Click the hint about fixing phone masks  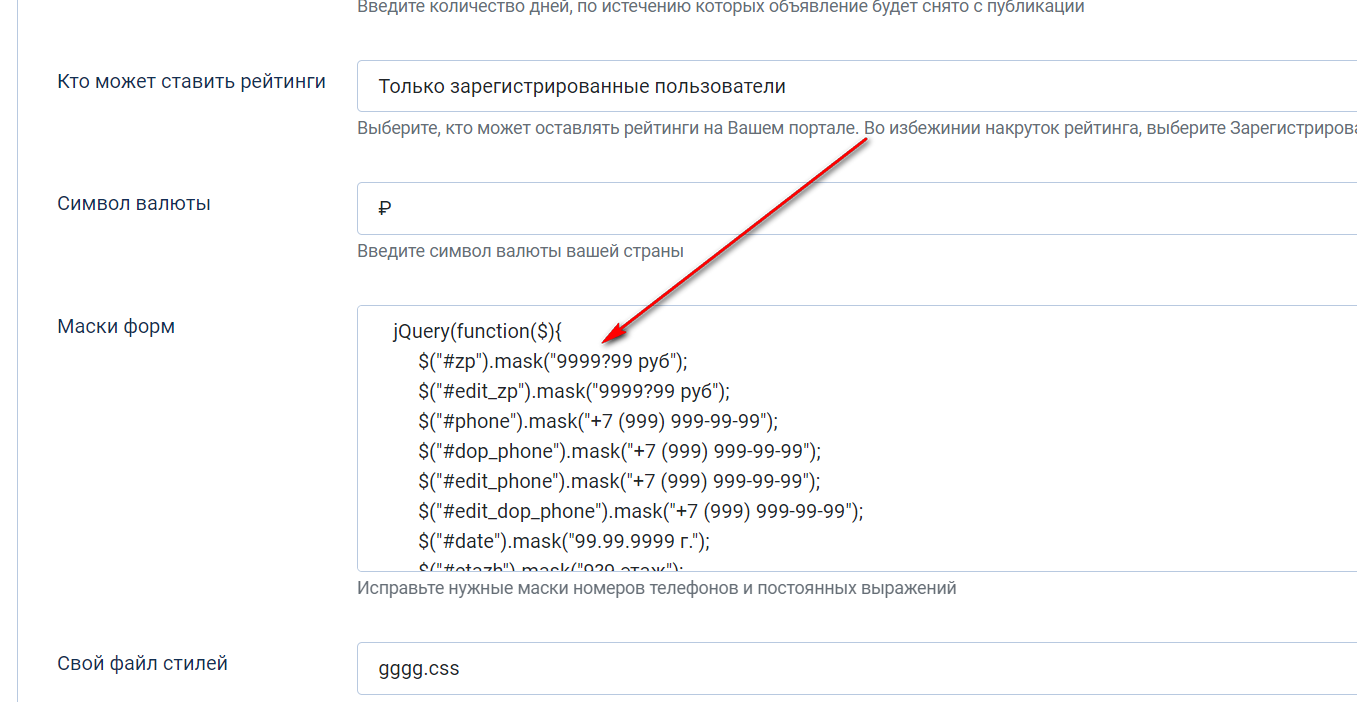[656, 588]
